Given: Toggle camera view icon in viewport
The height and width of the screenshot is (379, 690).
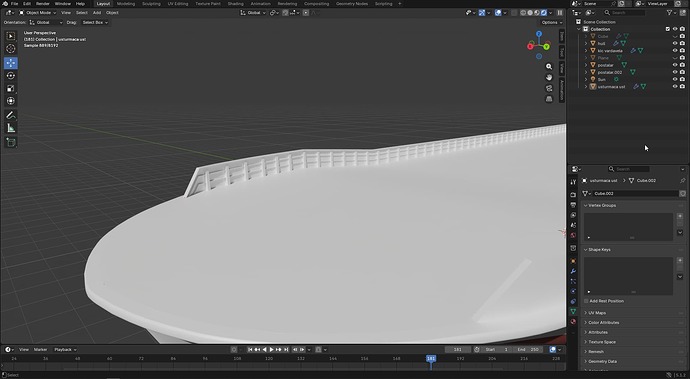Looking at the screenshot, I should (x=549, y=88).
